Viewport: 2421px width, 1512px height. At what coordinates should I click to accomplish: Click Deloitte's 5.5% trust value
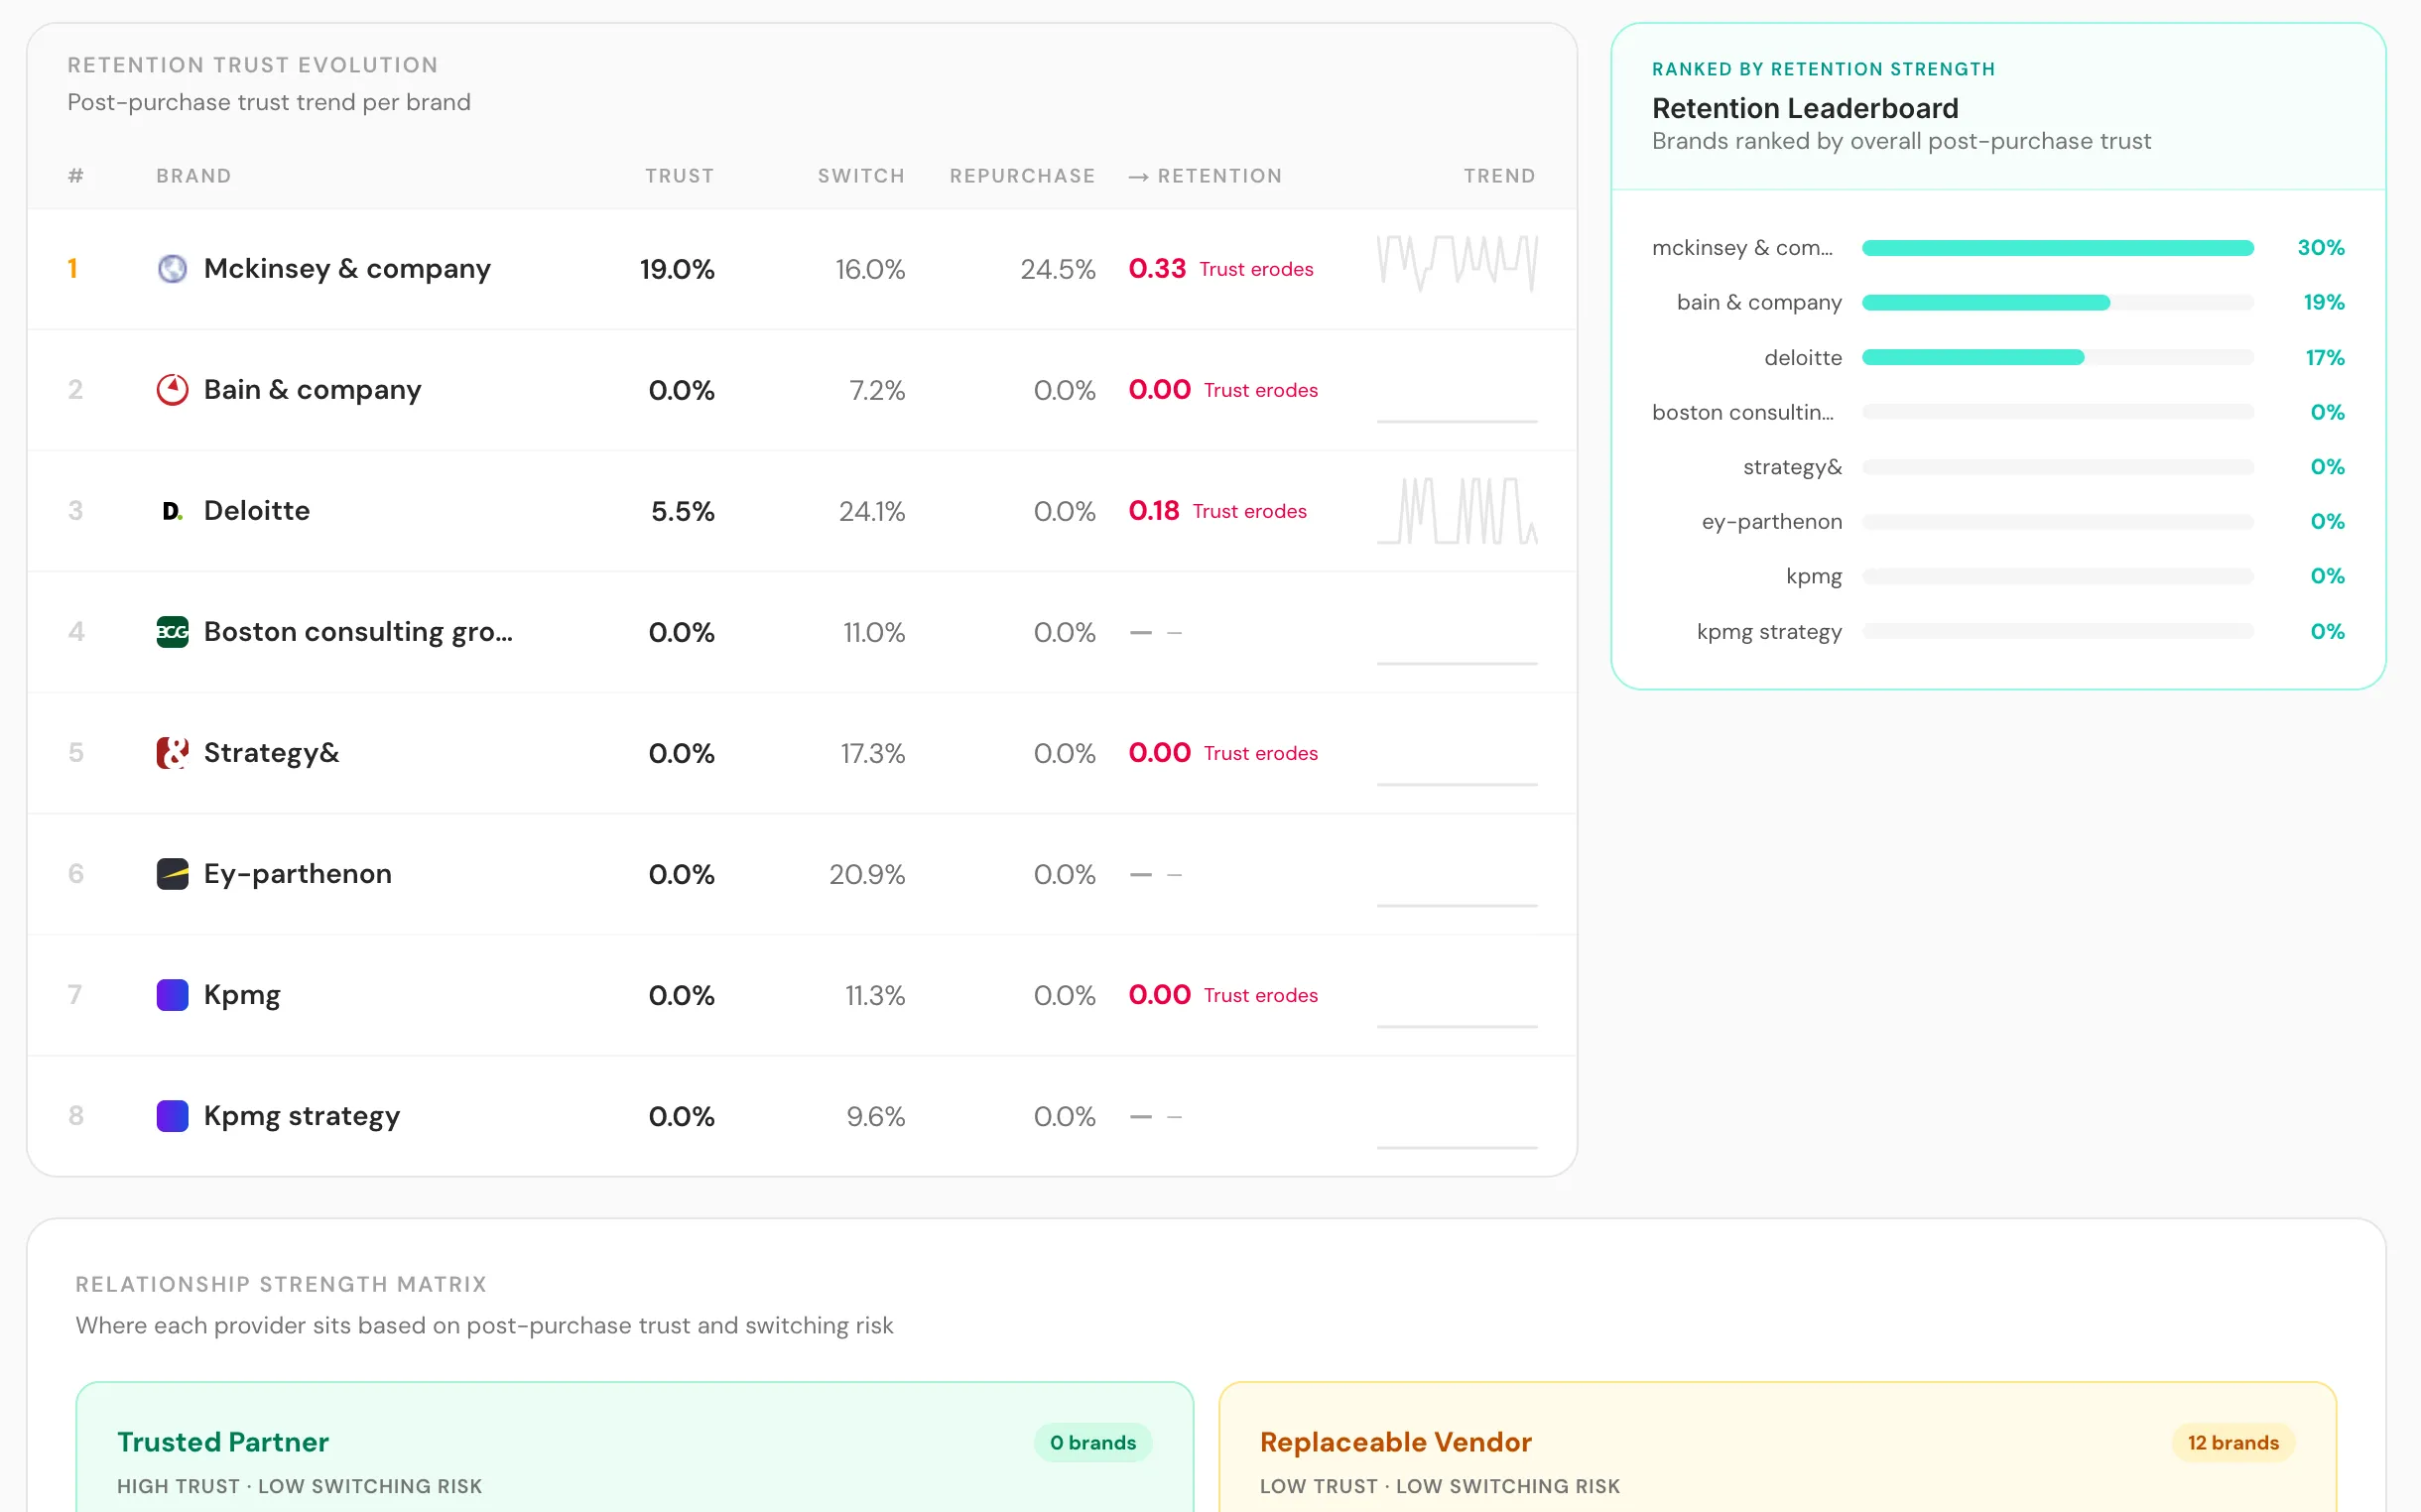coord(683,511)
